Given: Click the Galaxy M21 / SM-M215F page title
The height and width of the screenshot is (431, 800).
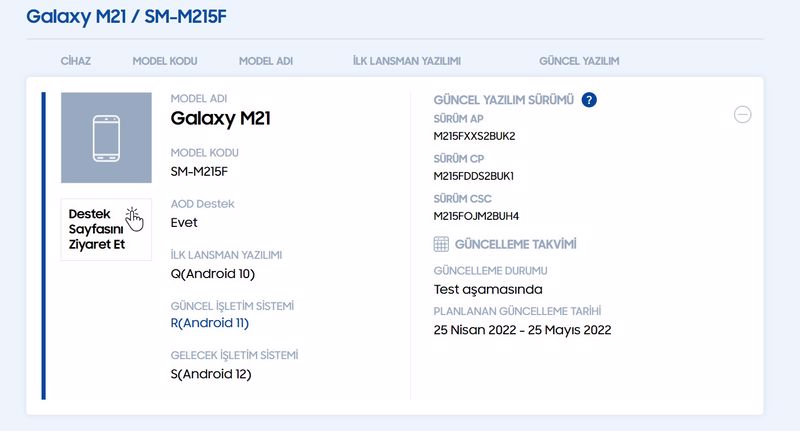Looking at the screenshot, I should click(127, 17).
